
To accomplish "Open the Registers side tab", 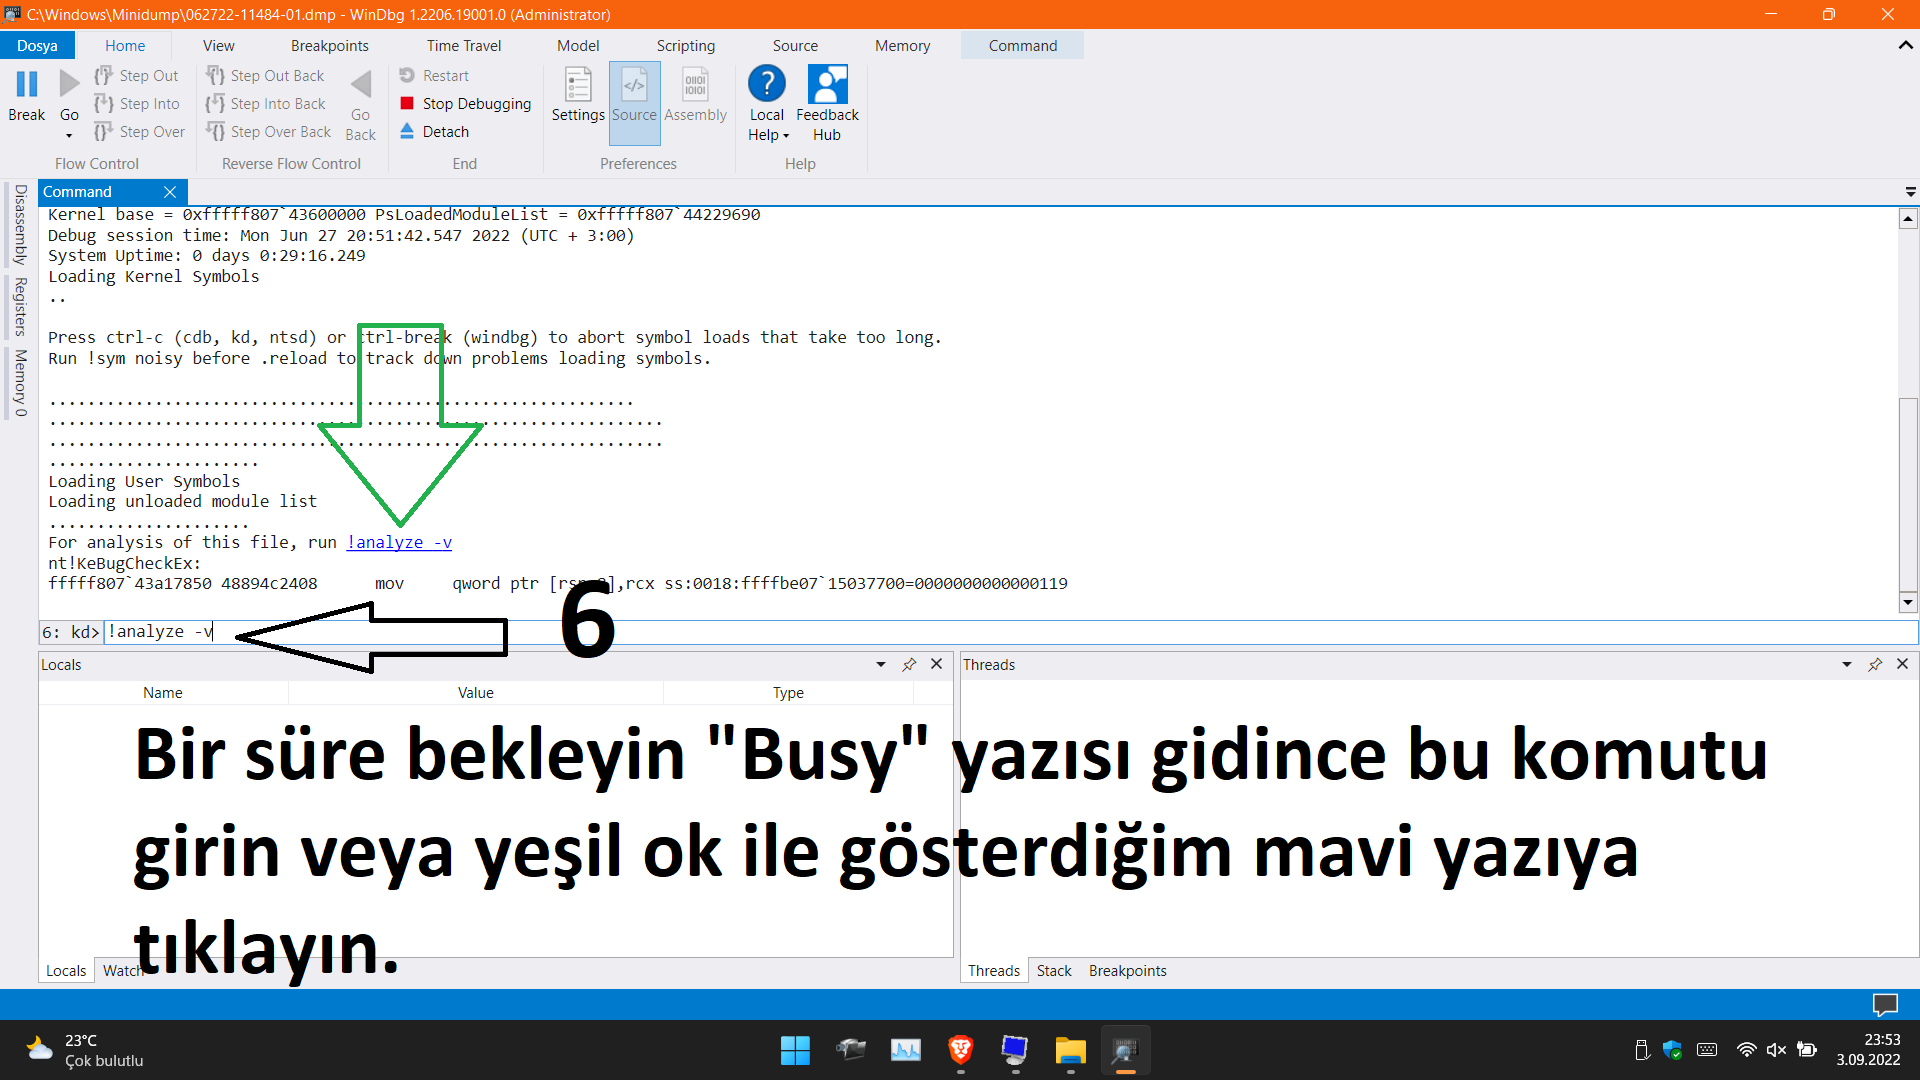I will (20, 306).
